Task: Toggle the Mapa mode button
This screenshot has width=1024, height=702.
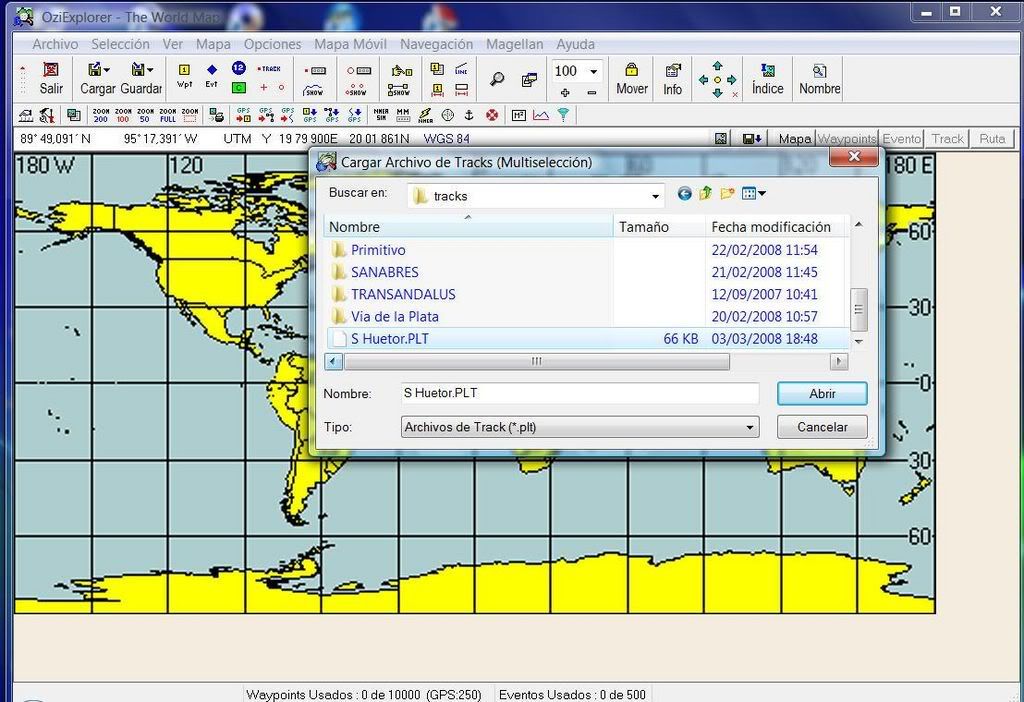Action: tap(794, 138)
